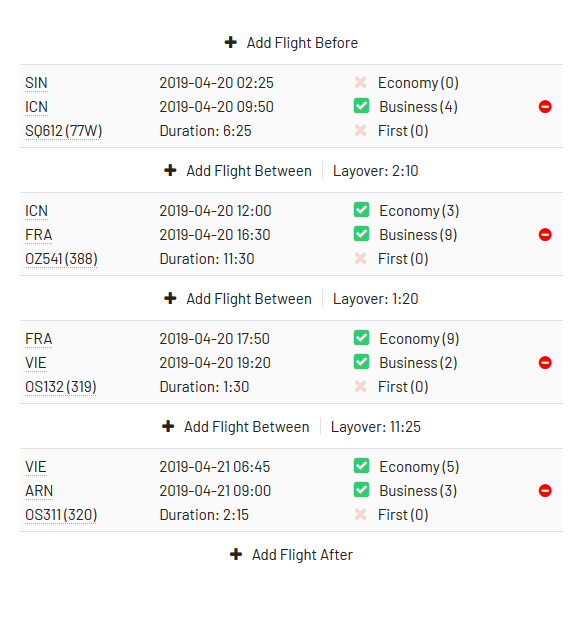Remove the SQ612 flight using its red minus icon
This screenshot has height=621, width=583.
[545, 107]
